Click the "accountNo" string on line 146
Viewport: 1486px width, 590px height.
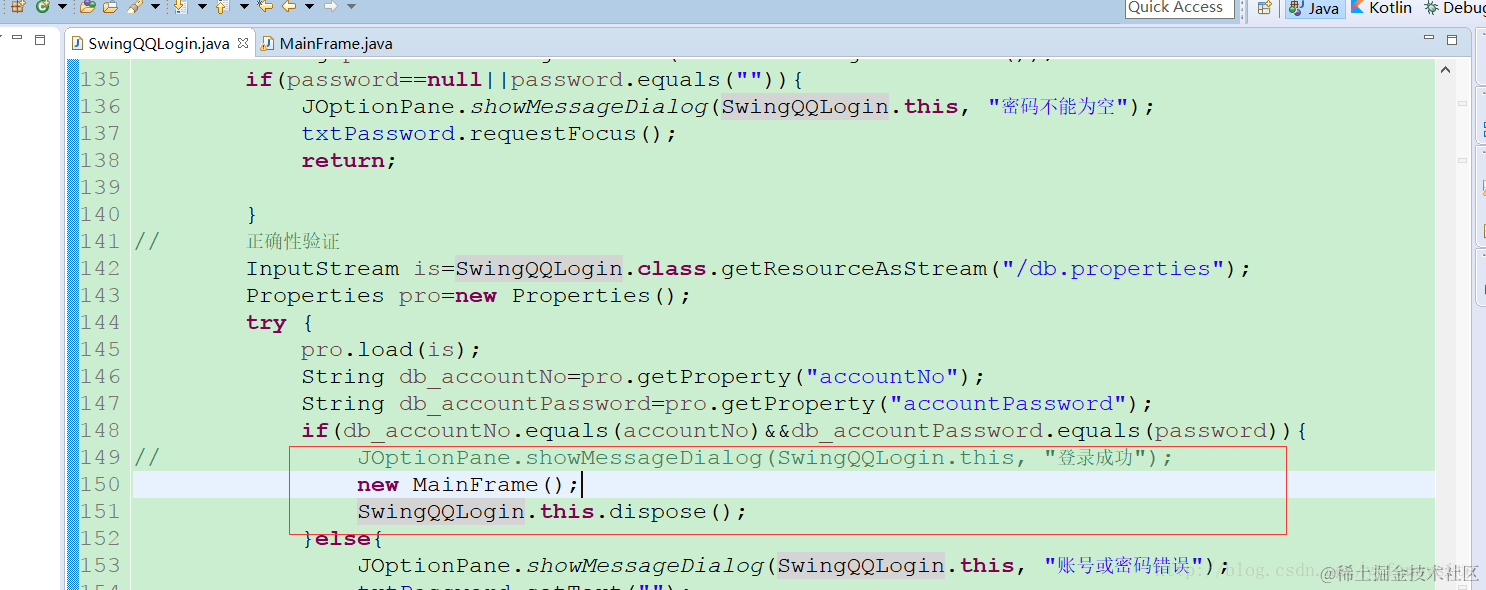[883, 376]
